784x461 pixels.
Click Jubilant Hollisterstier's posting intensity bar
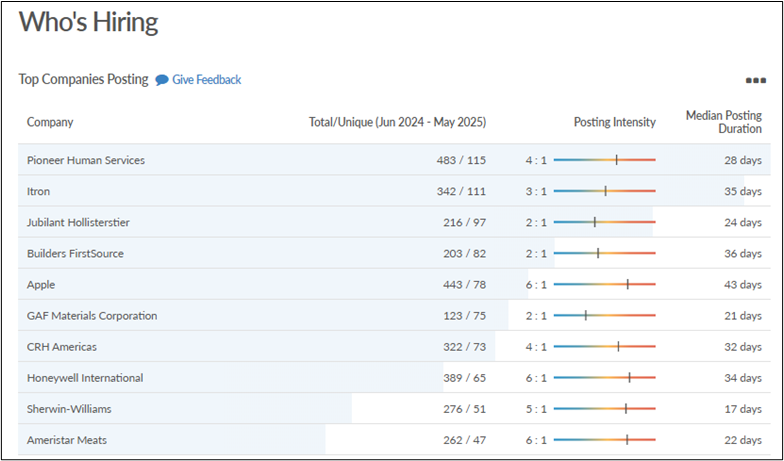604,222
